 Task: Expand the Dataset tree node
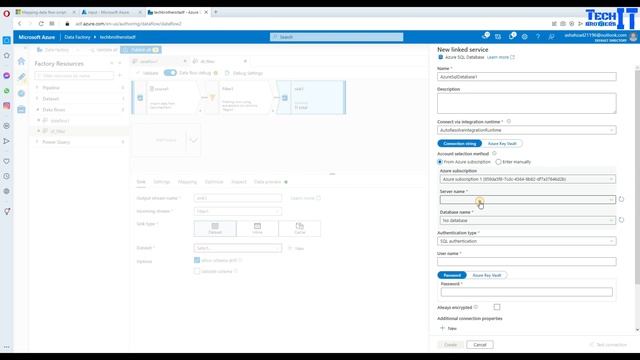pos(37,99)
